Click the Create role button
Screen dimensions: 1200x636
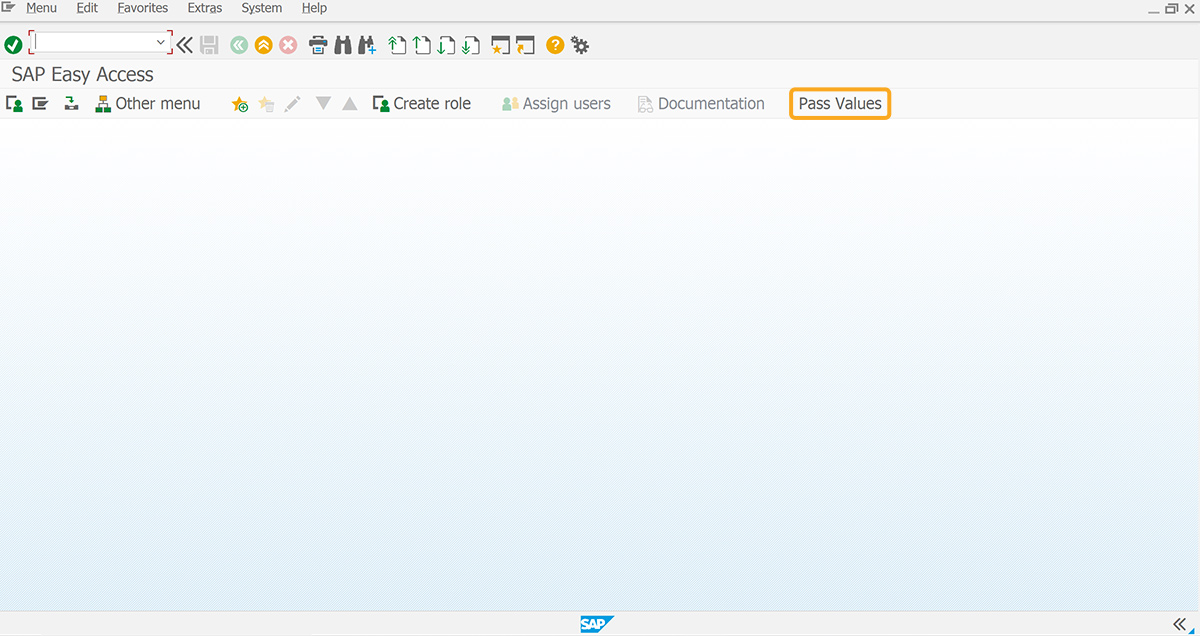[x=422, y=104]
